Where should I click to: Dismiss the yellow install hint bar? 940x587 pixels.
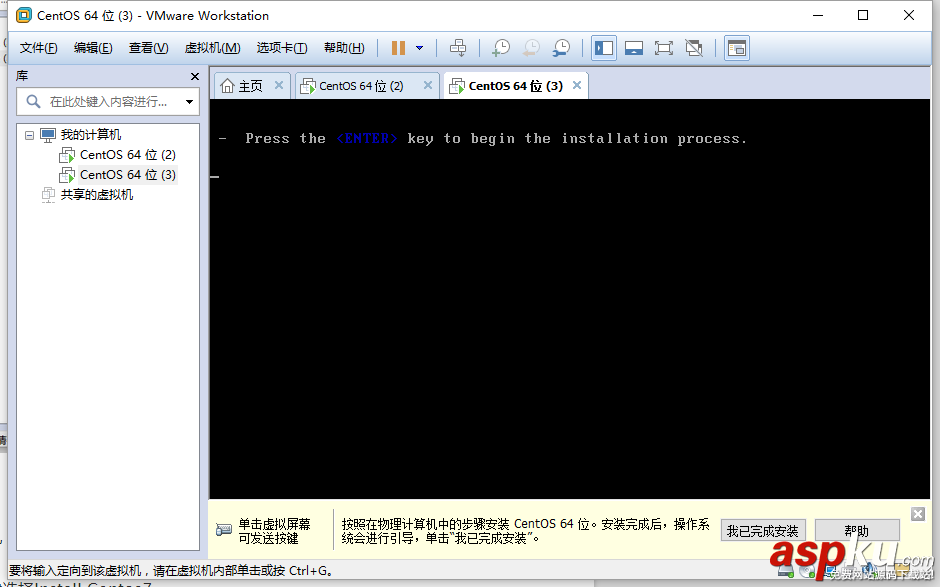coord(918,514)
